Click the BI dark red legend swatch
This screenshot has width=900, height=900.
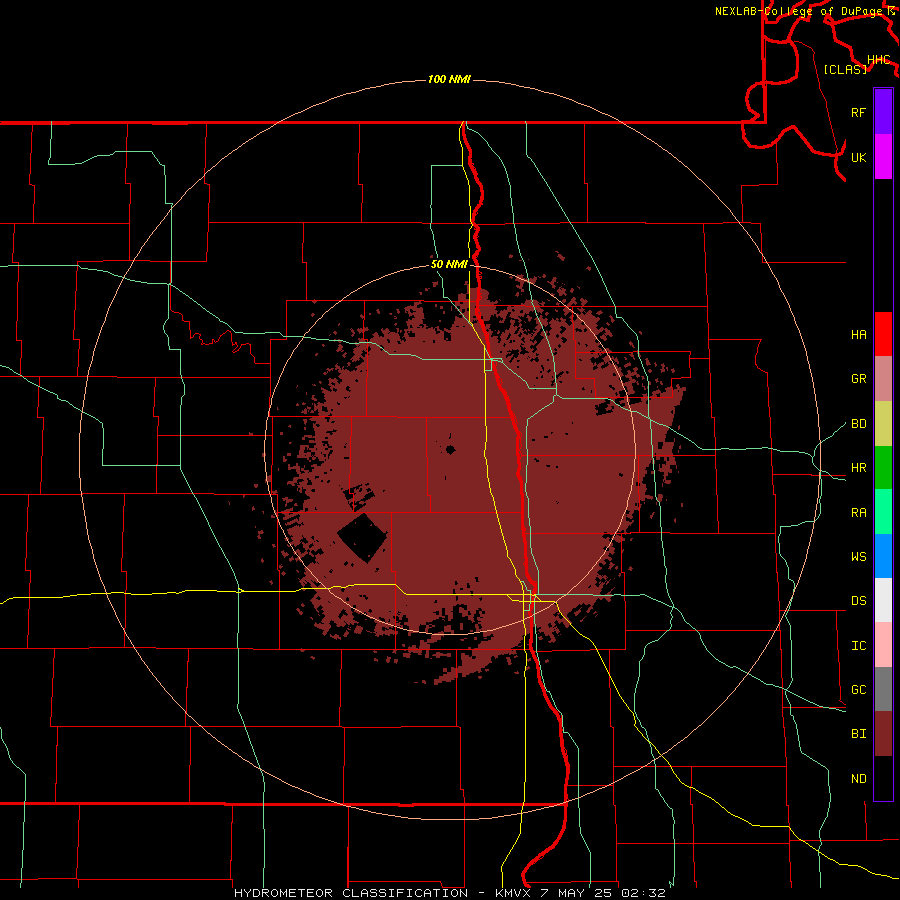pyautogui.click(x=883, y=734)
